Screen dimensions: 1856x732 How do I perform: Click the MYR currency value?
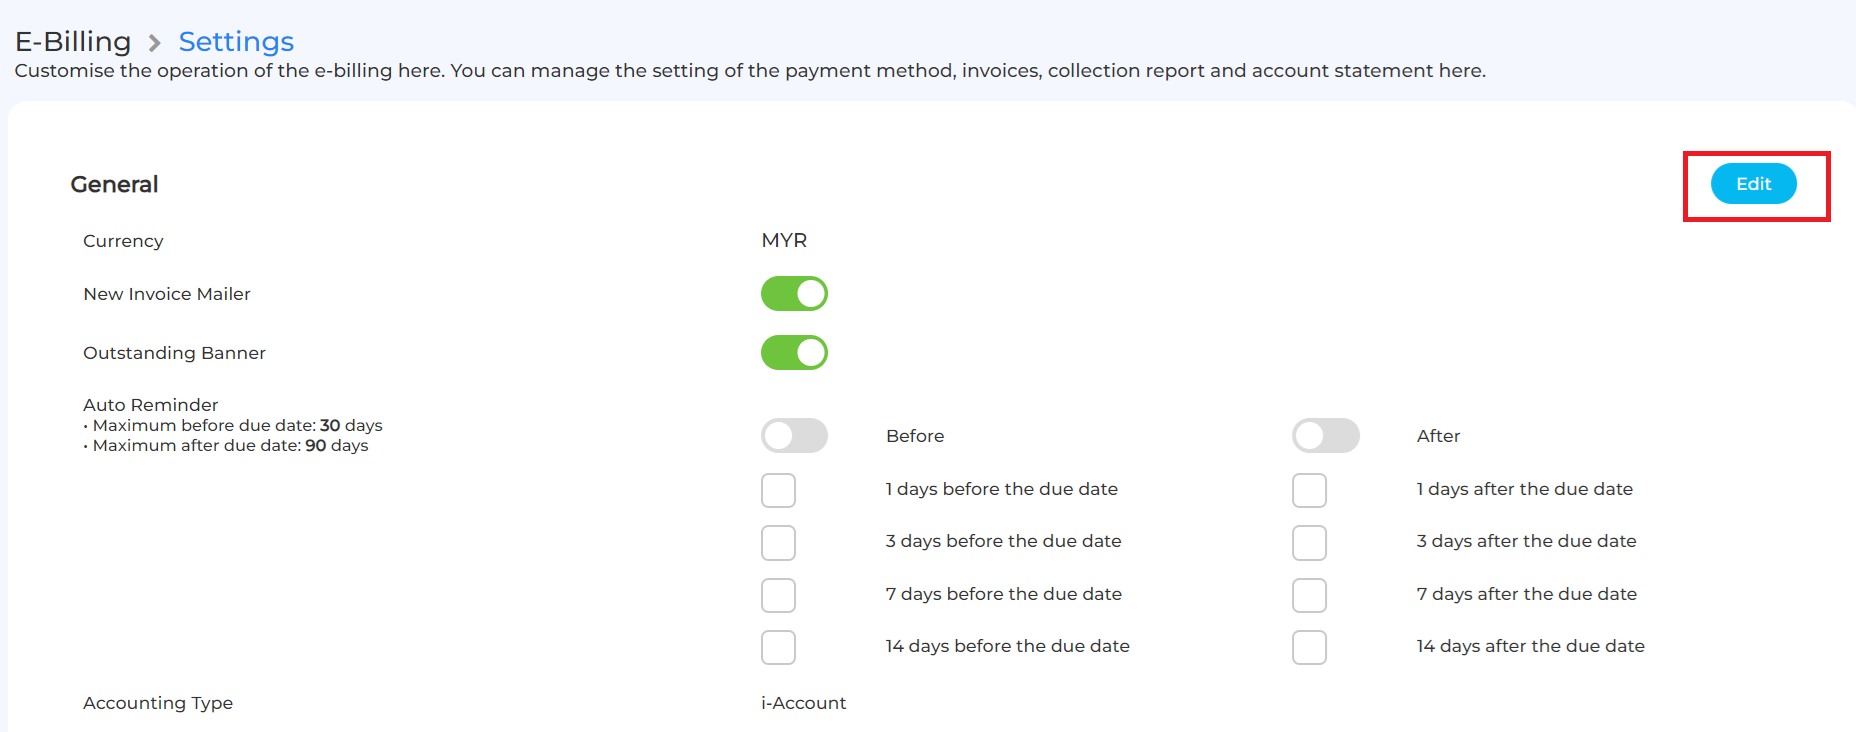(x=784, y=241)
